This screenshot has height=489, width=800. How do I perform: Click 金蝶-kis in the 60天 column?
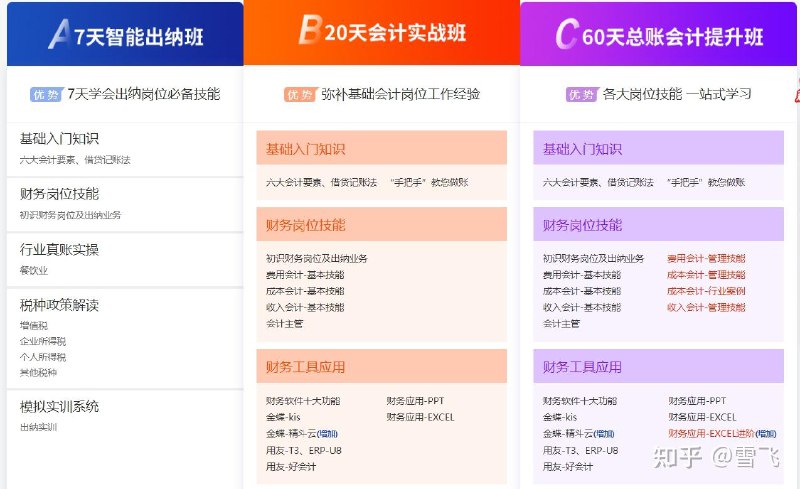click(x=560, y=417)
